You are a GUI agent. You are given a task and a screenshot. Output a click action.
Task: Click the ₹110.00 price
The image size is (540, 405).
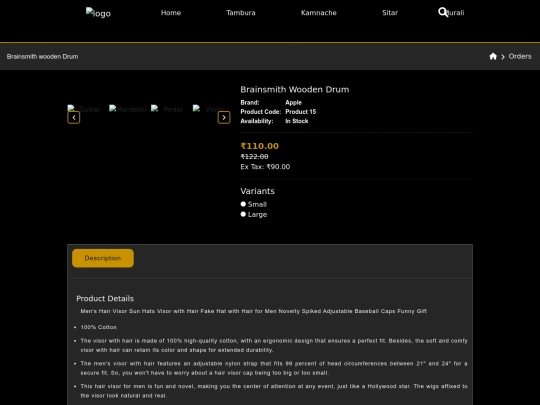pos(260,146)
